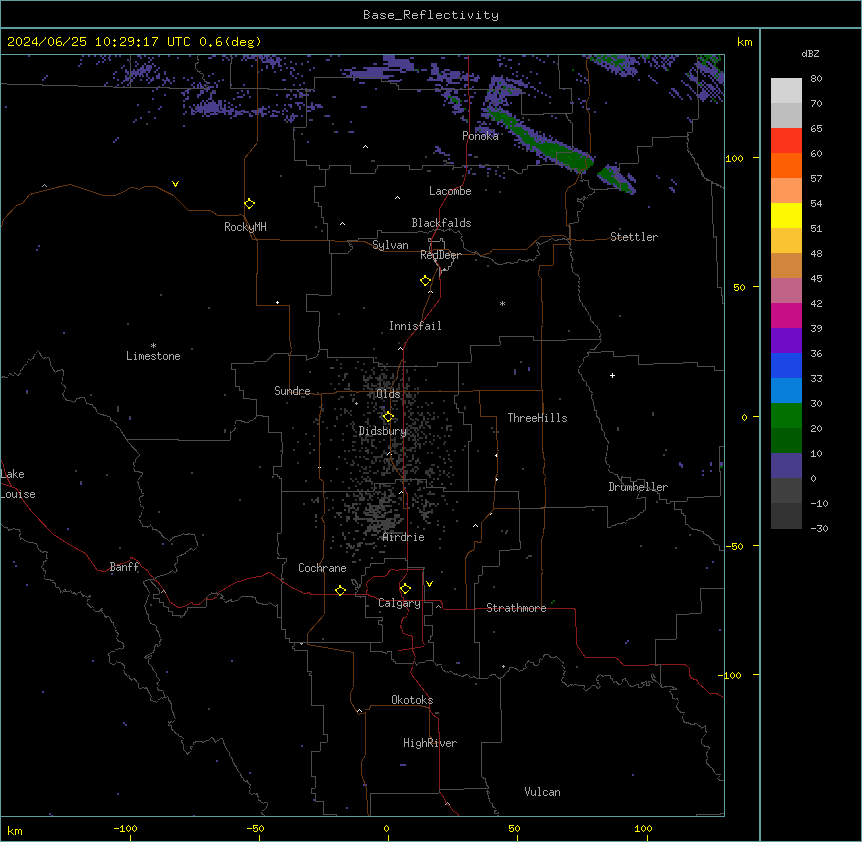The width and height of the screenshot is (862, 842).
Task: Click the 50 tick on the bottom axis
Action: click(514, 828)
